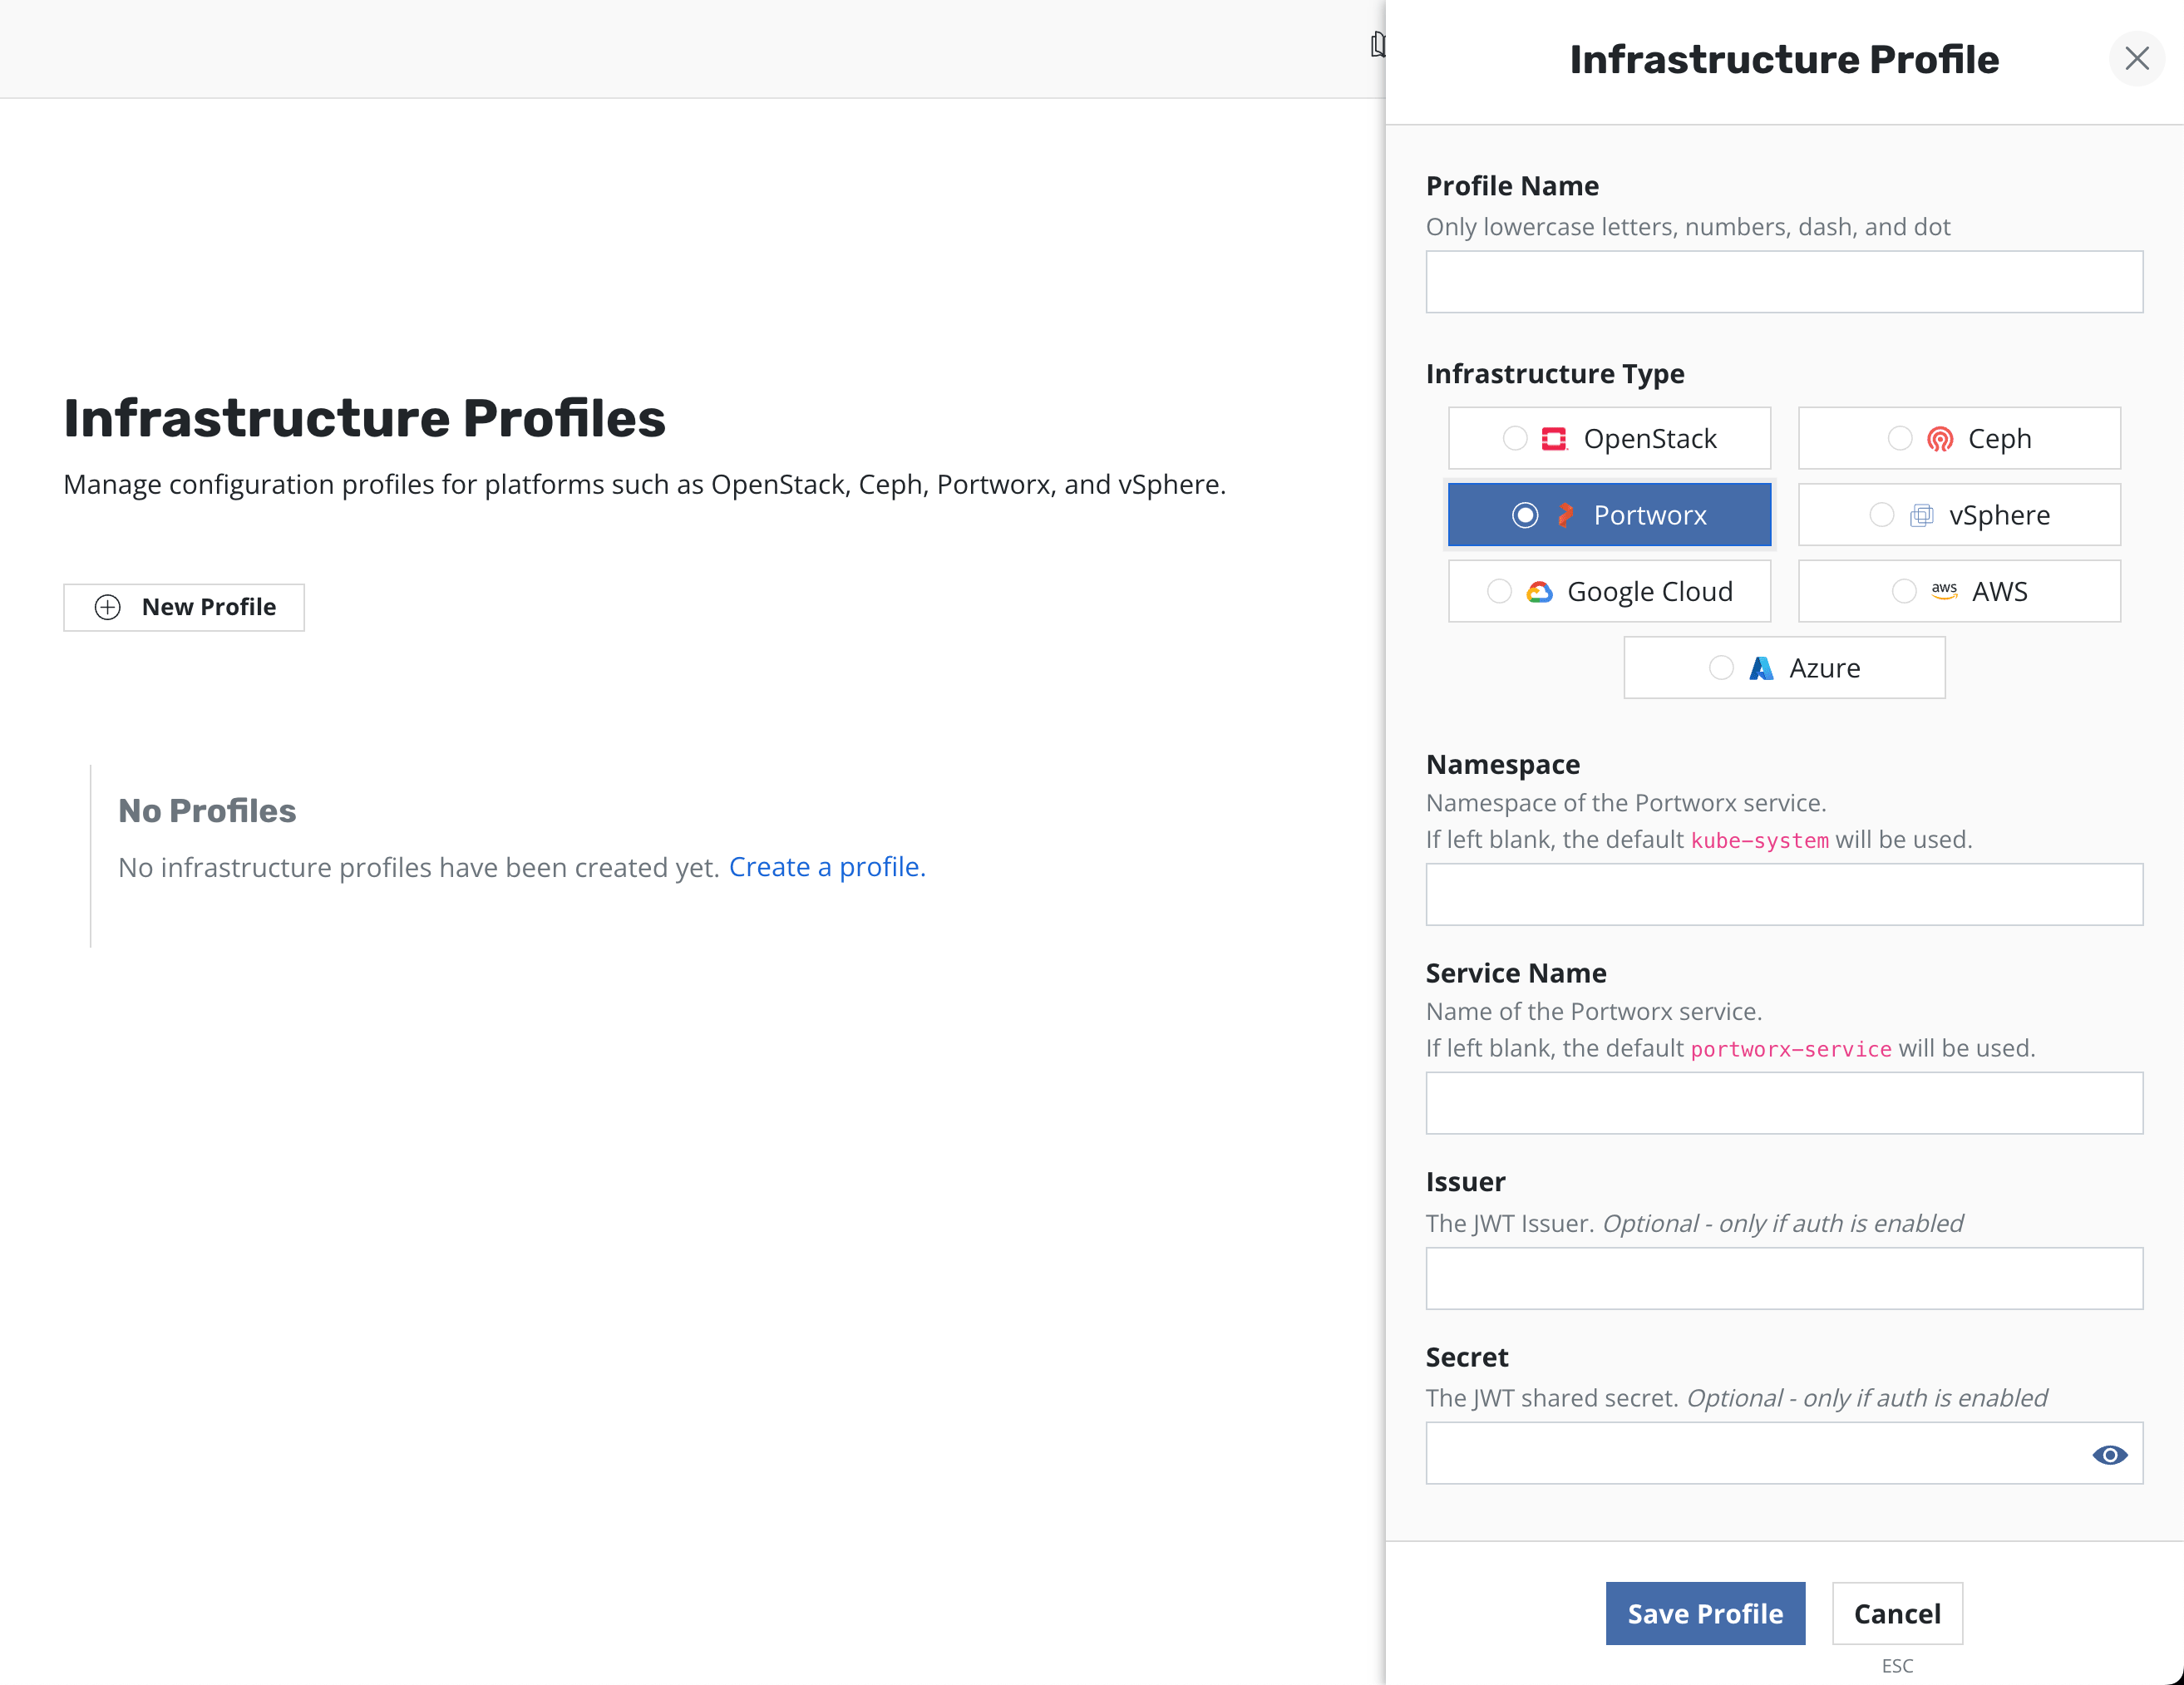
Task: Cancel the Infrastructure Profile form
Action: [1896, 1613]
